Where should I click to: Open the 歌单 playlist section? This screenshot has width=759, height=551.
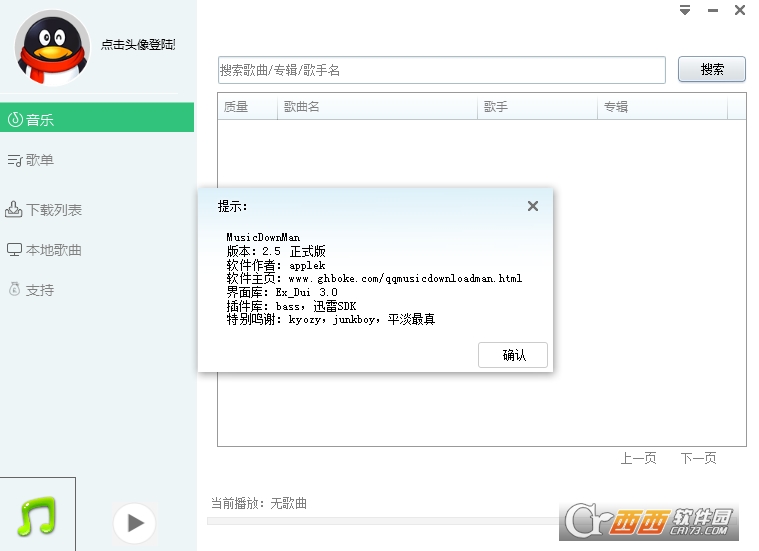click(x=30, y=160)
